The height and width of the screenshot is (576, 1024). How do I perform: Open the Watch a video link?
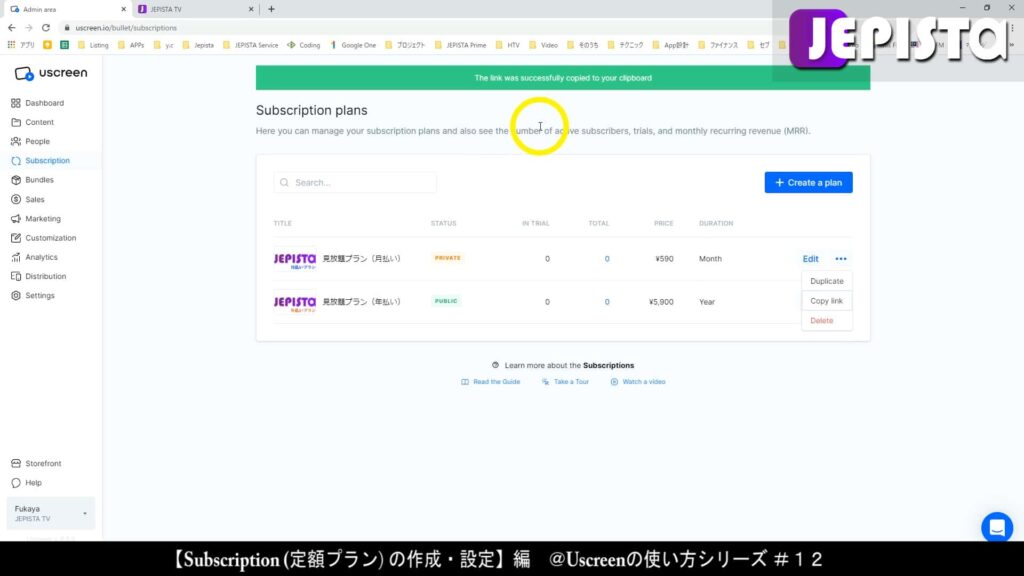point(637,382)
